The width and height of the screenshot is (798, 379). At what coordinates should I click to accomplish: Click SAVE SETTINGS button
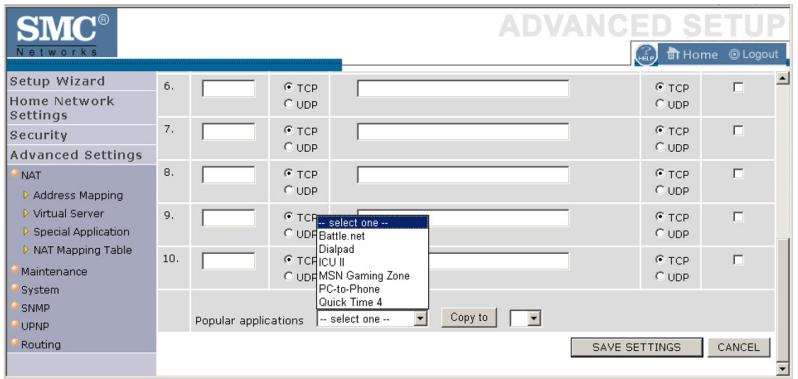(x=637, y=347)
